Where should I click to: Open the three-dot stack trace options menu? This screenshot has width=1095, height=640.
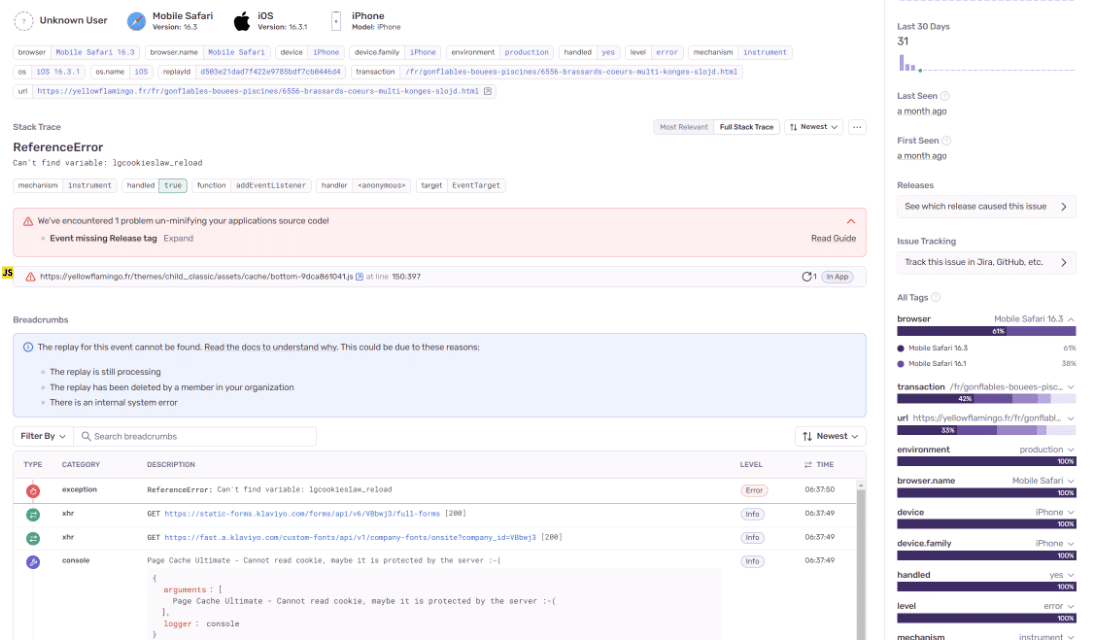coord(857,127)
